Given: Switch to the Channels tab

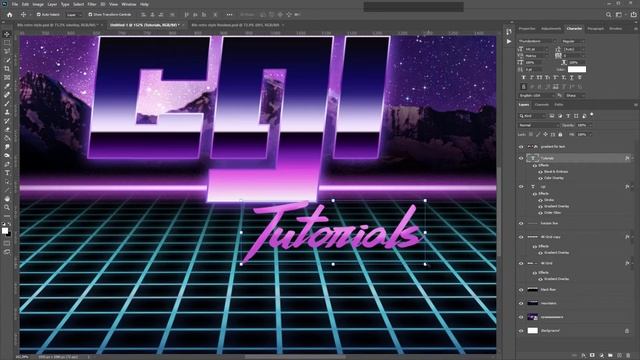Looking at the screenshot, I should pos(542,105).
